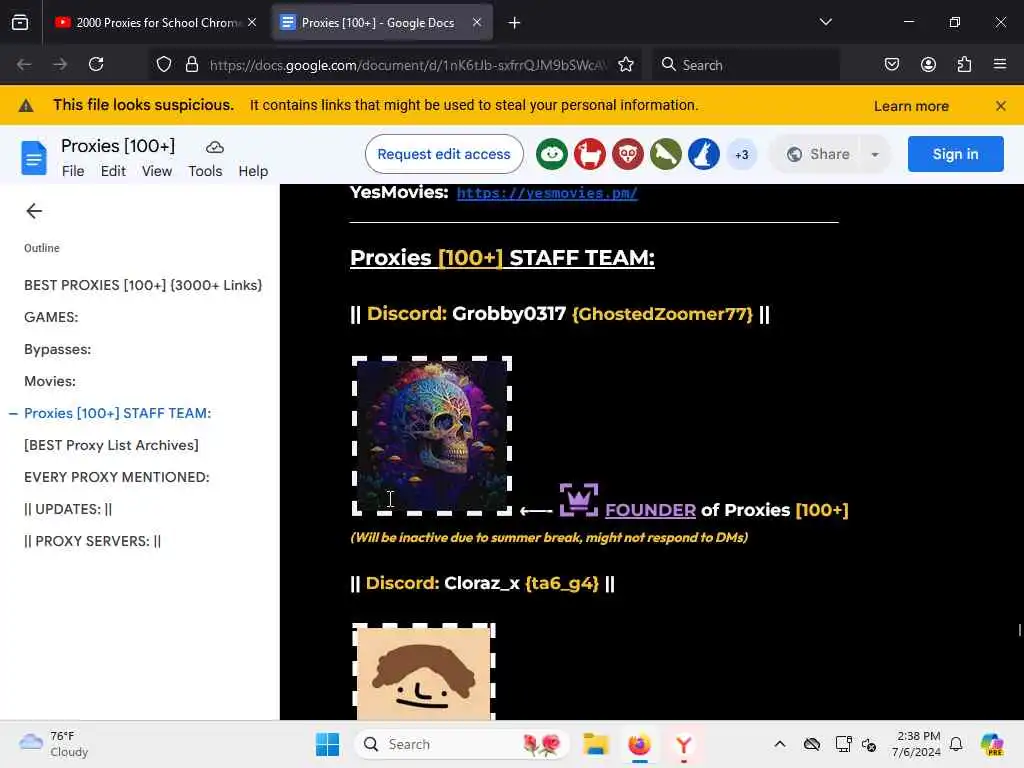Screen dimensions: 1024x768
Task: Open the notifications bell icon
Action: click(956, 744)
